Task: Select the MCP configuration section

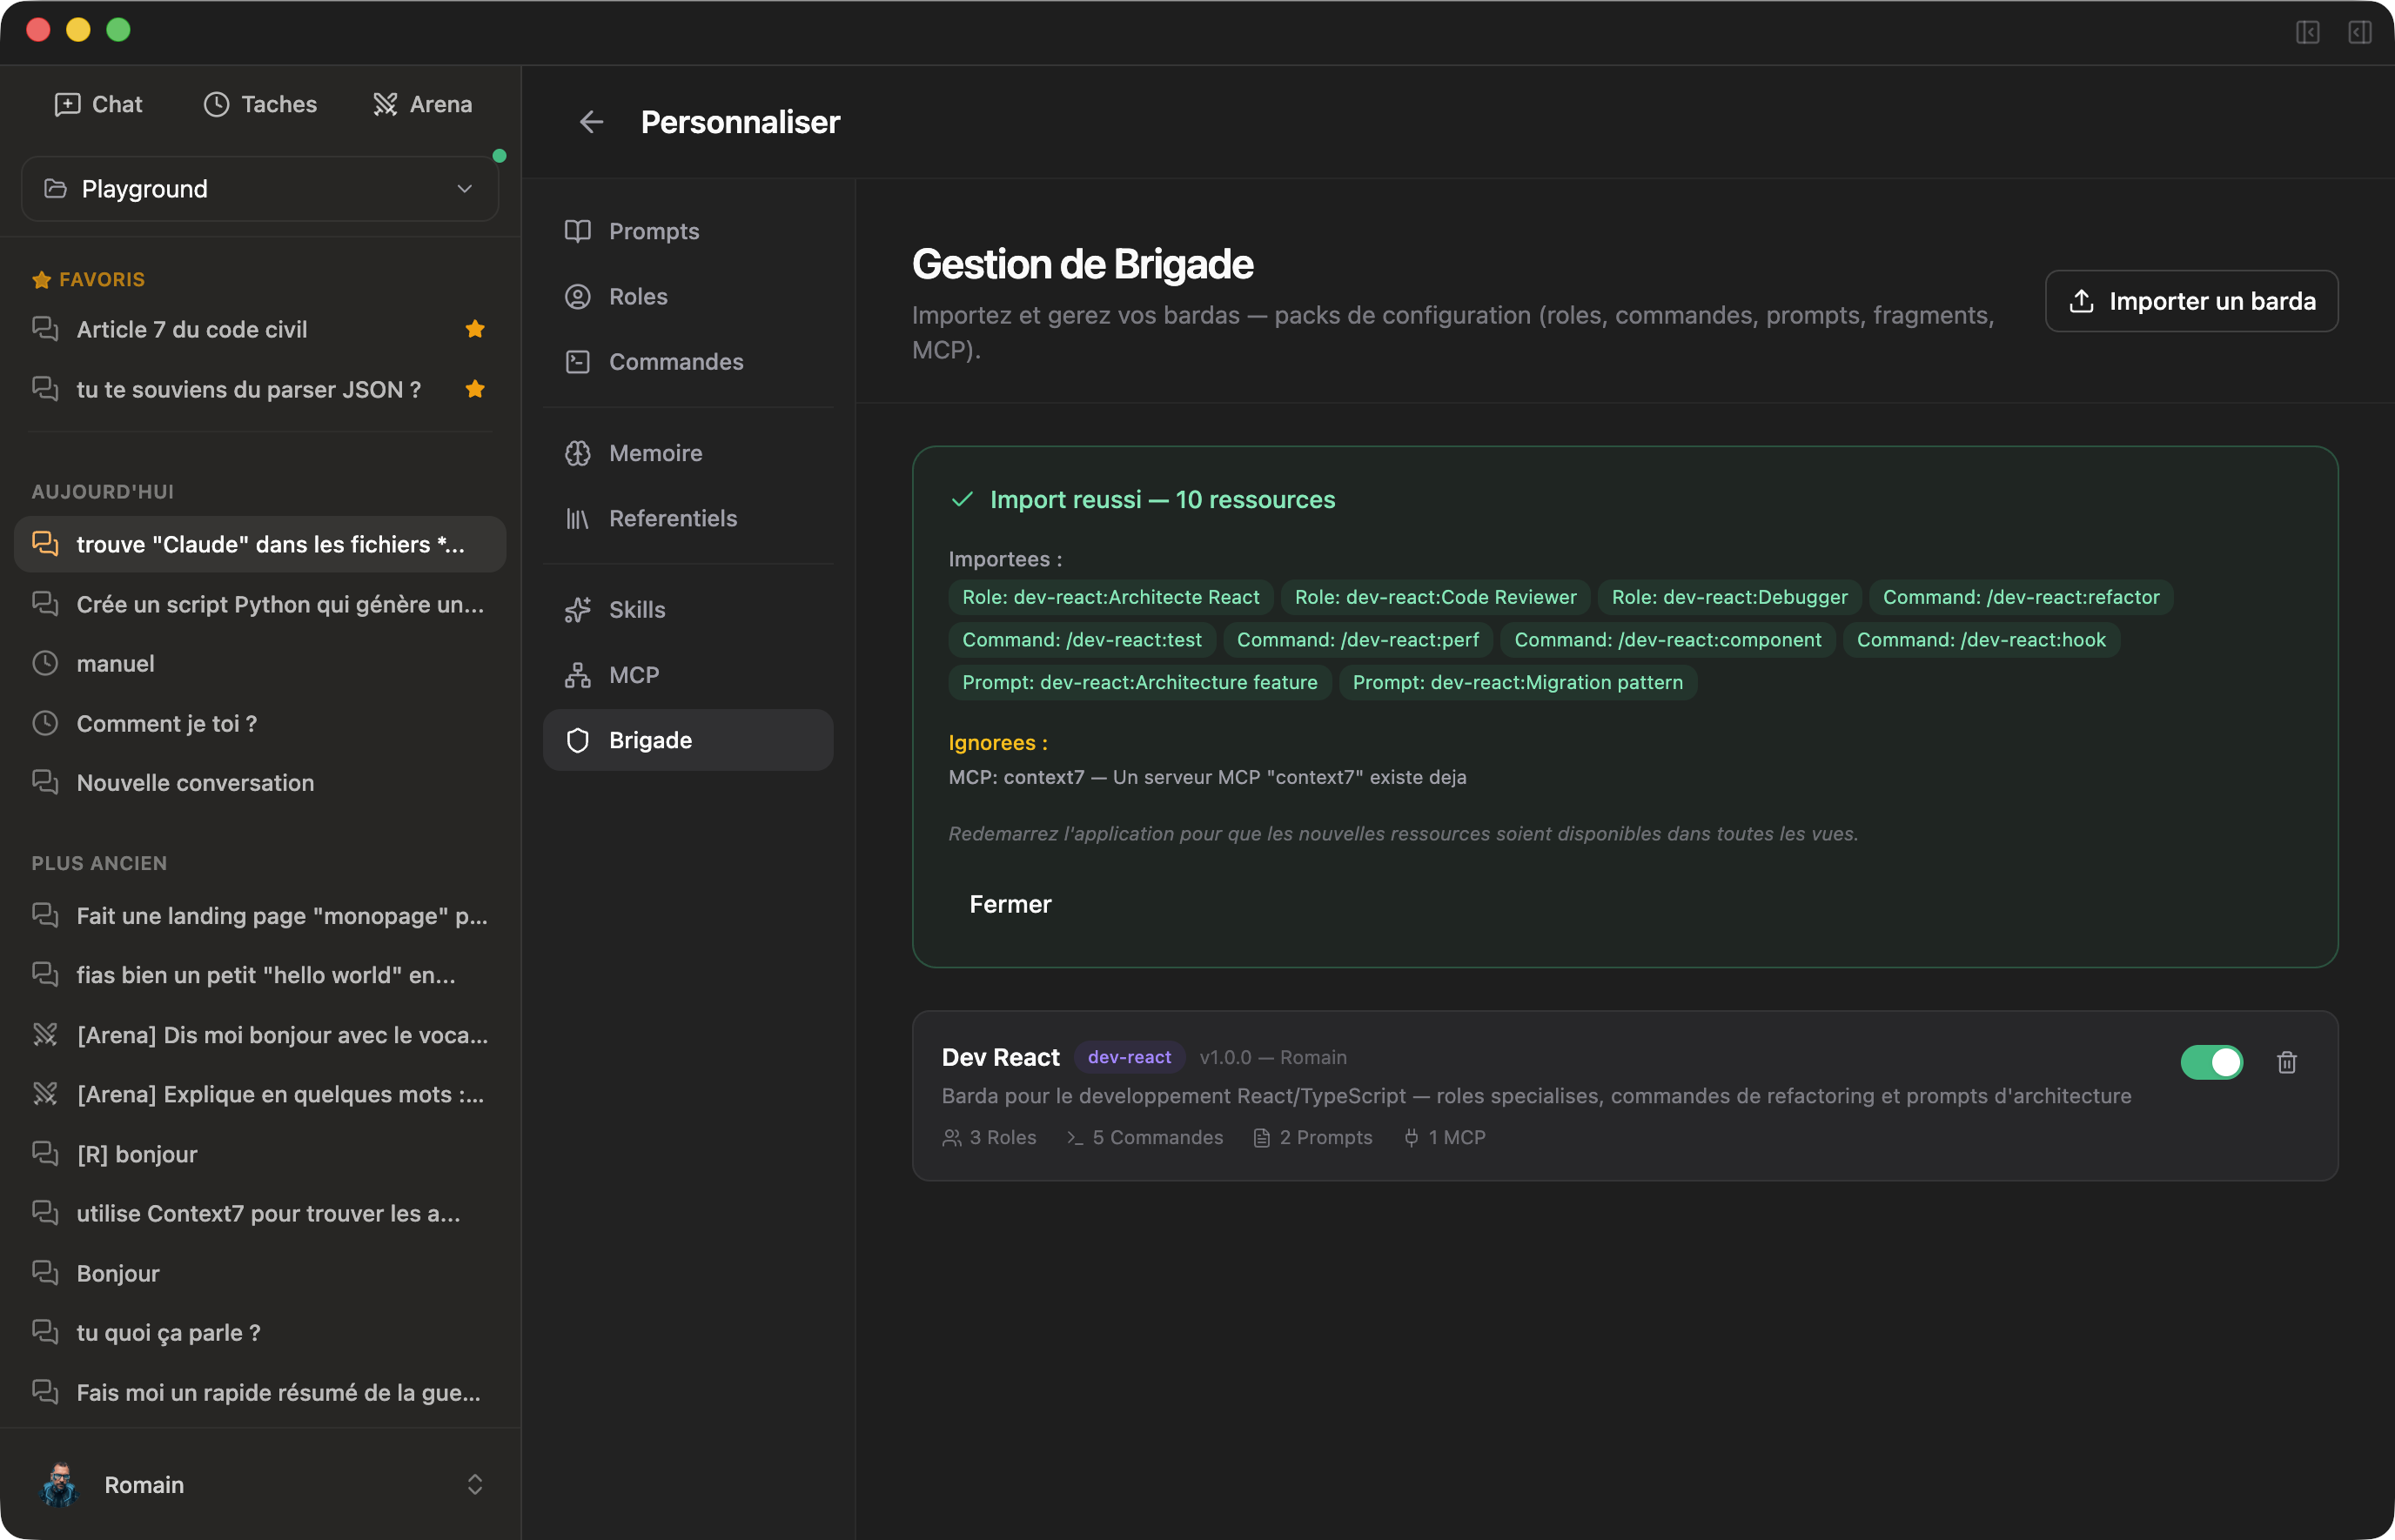Action: tap(633, 674)
